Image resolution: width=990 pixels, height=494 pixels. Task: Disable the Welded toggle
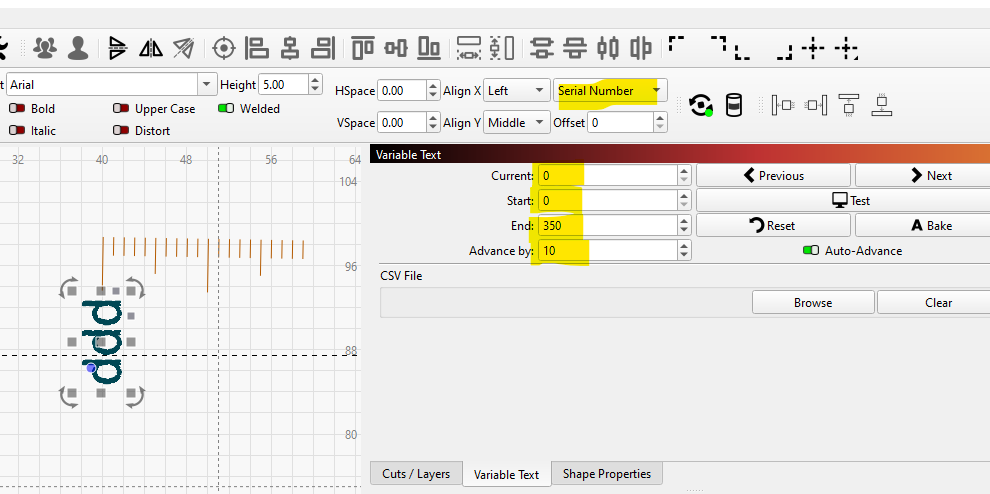tap(226, 109)
